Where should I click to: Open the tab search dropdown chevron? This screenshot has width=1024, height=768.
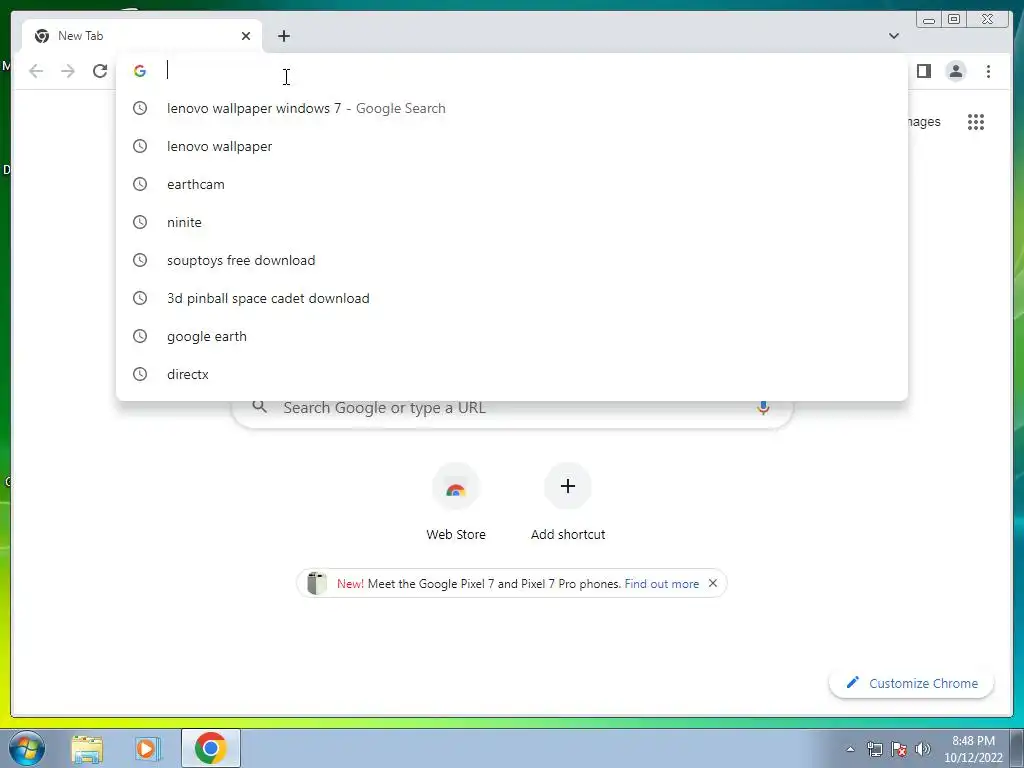coord(893,36)
